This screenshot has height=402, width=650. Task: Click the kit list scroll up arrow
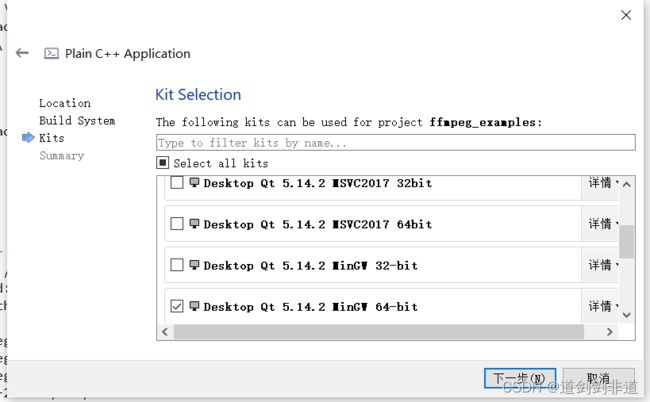[x=626, y=184]
